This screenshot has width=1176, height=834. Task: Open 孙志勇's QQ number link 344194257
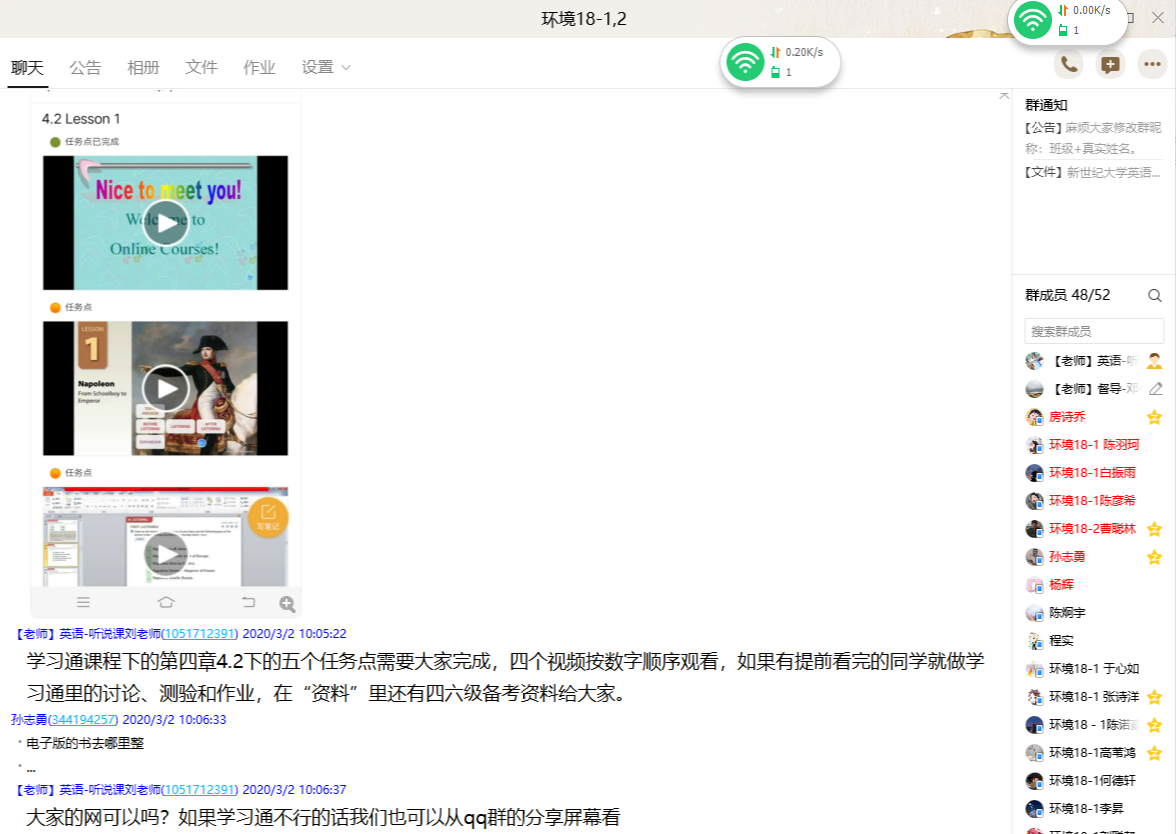coord(83,719)
